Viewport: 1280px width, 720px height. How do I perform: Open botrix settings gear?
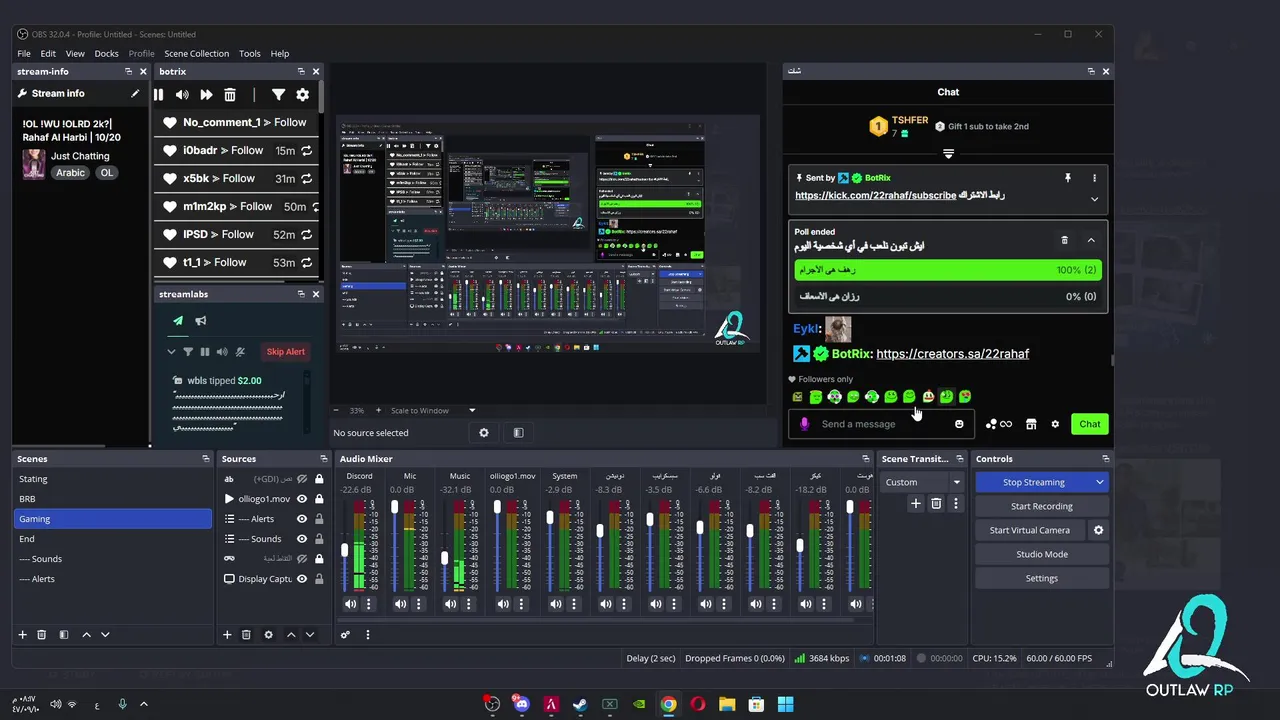[x=302, y=94]
